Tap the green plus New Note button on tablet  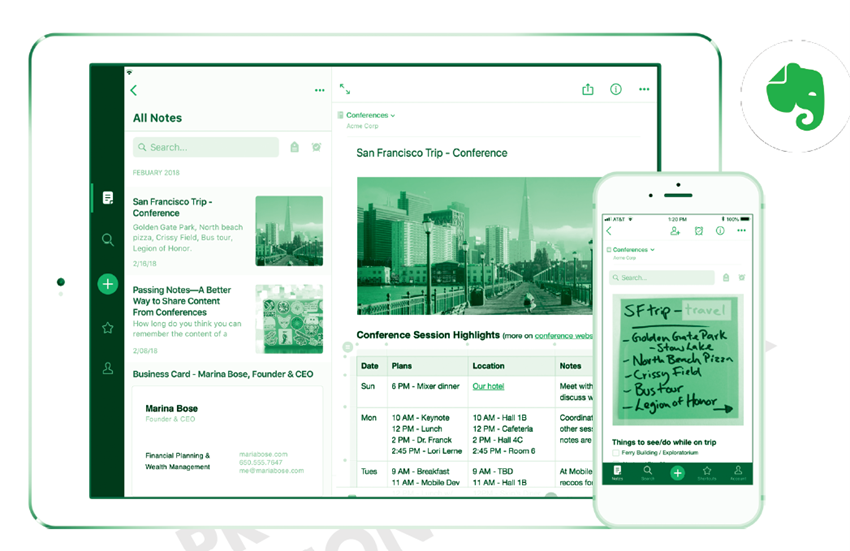(108, 284)
